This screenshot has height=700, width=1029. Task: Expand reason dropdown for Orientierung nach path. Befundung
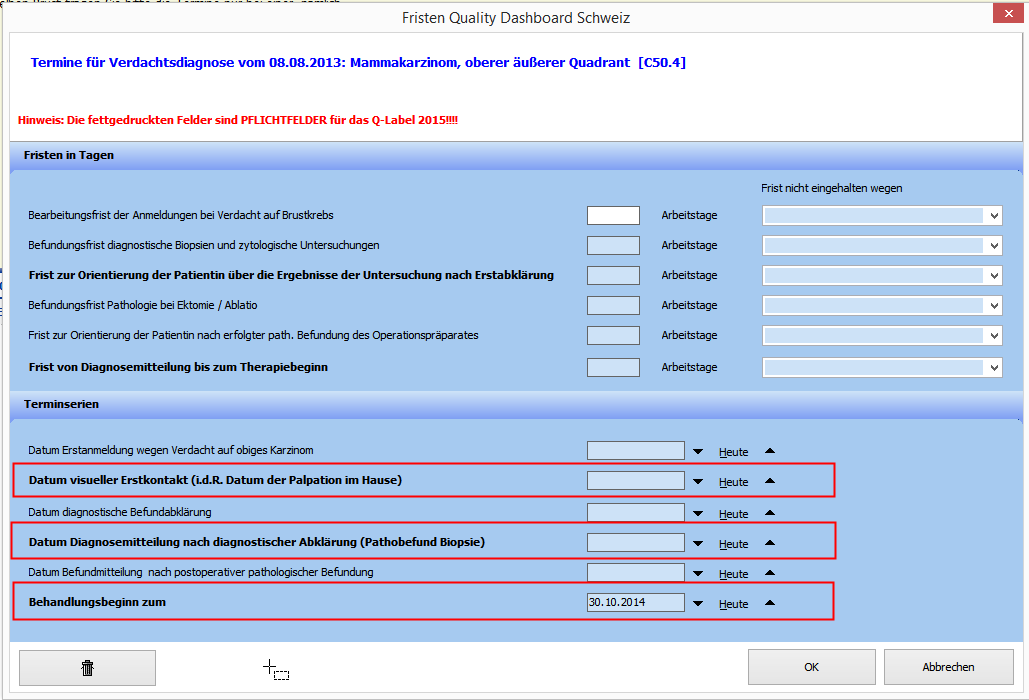994,335
